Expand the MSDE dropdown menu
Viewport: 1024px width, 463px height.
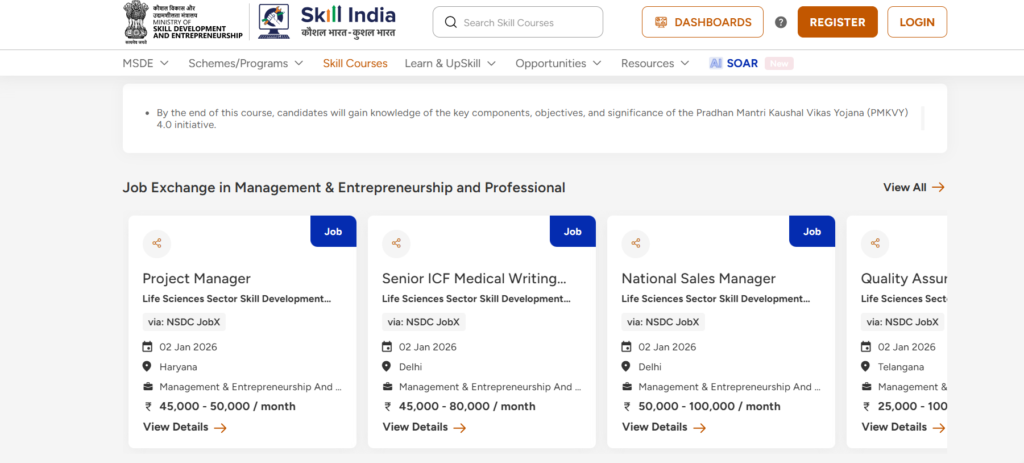pos(146,63)
